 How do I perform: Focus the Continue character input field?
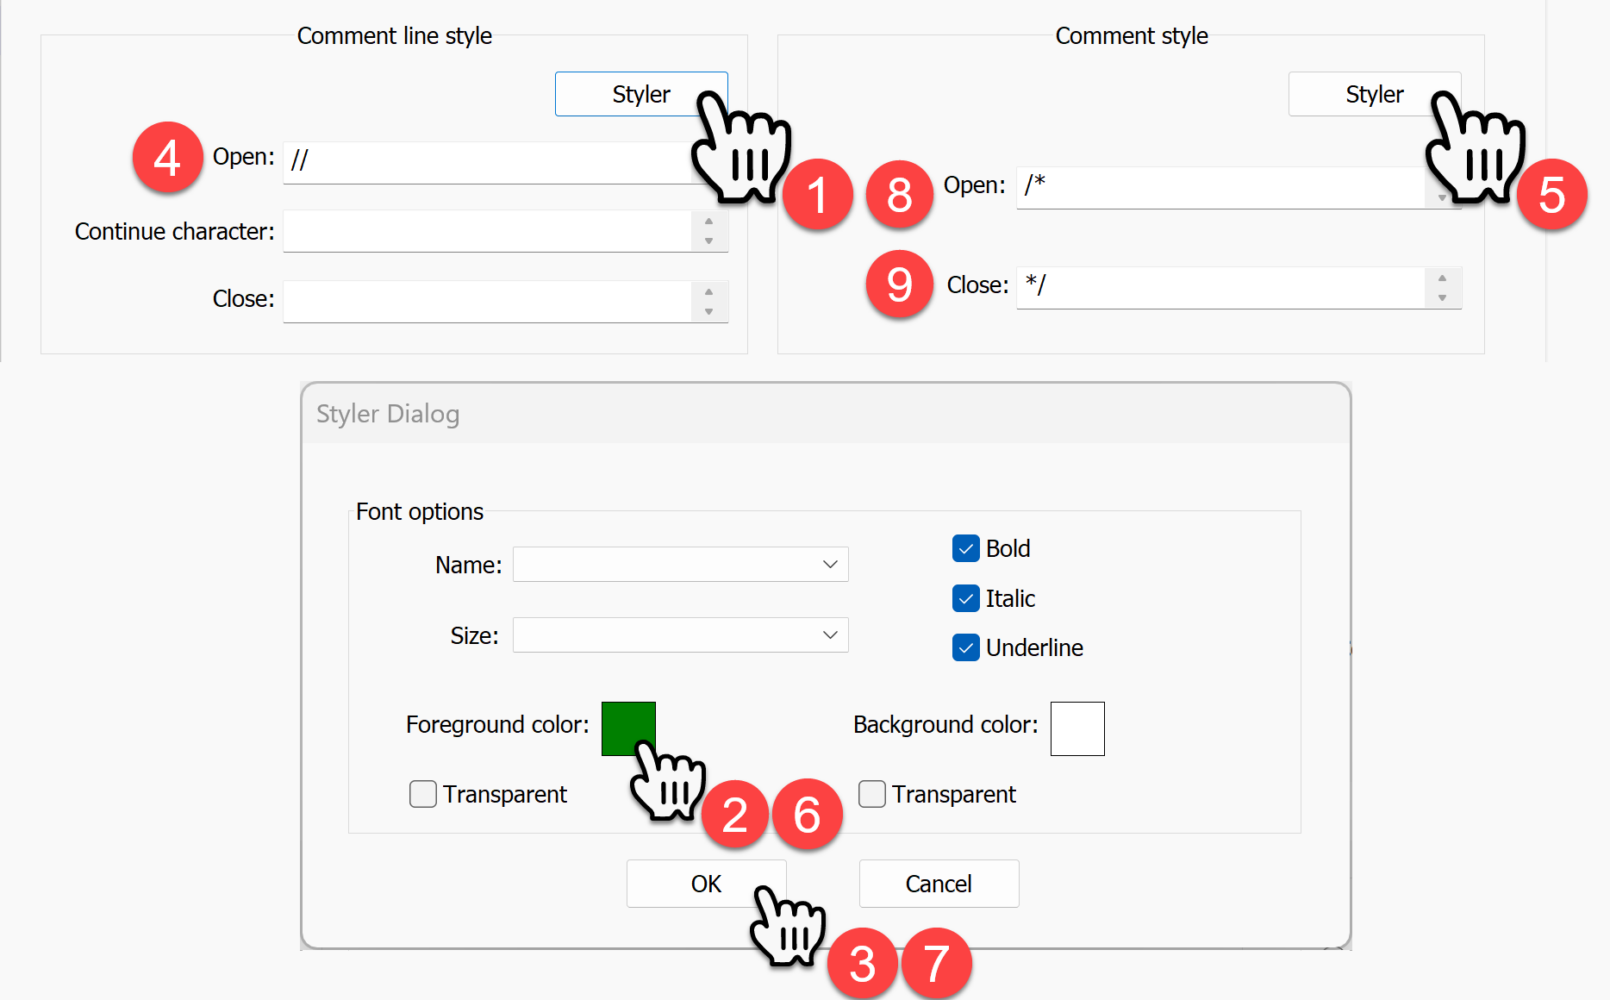pyautogui.click(x=487, y=231)
